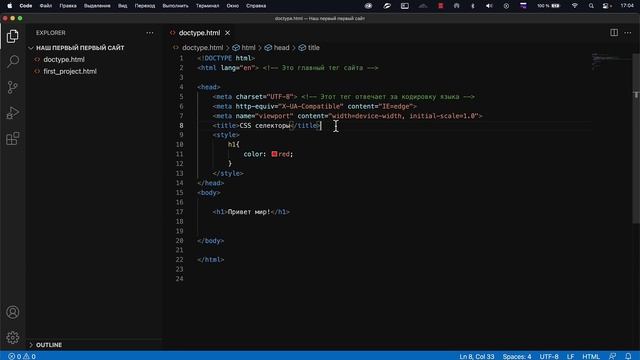Open the Search view in activity bar
Image resolution: width=640 pixels, height=360 pixels.
pyautogui.click(x=13, y=62)
